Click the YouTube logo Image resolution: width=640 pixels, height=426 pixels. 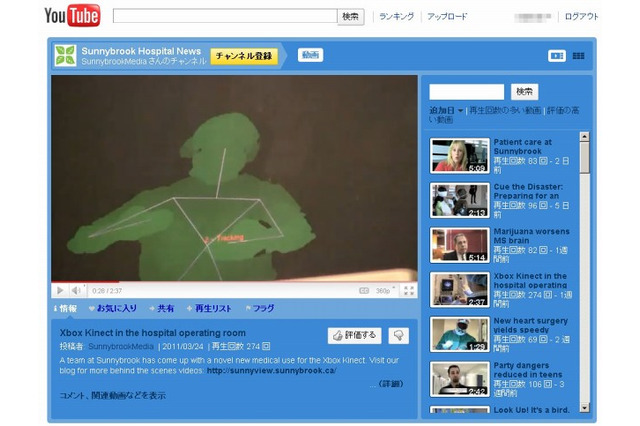[72, 16]
